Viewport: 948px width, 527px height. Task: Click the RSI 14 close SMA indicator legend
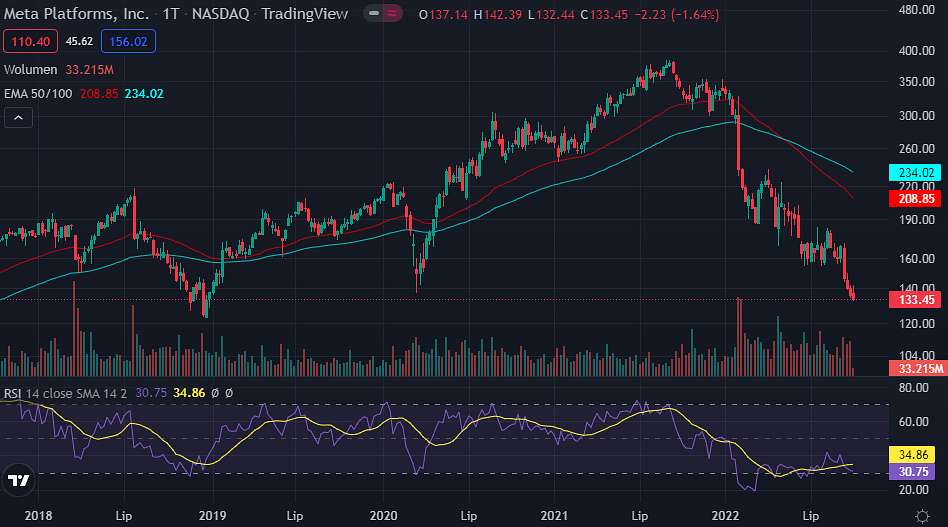pyautogui.click(x=65, y=393)
